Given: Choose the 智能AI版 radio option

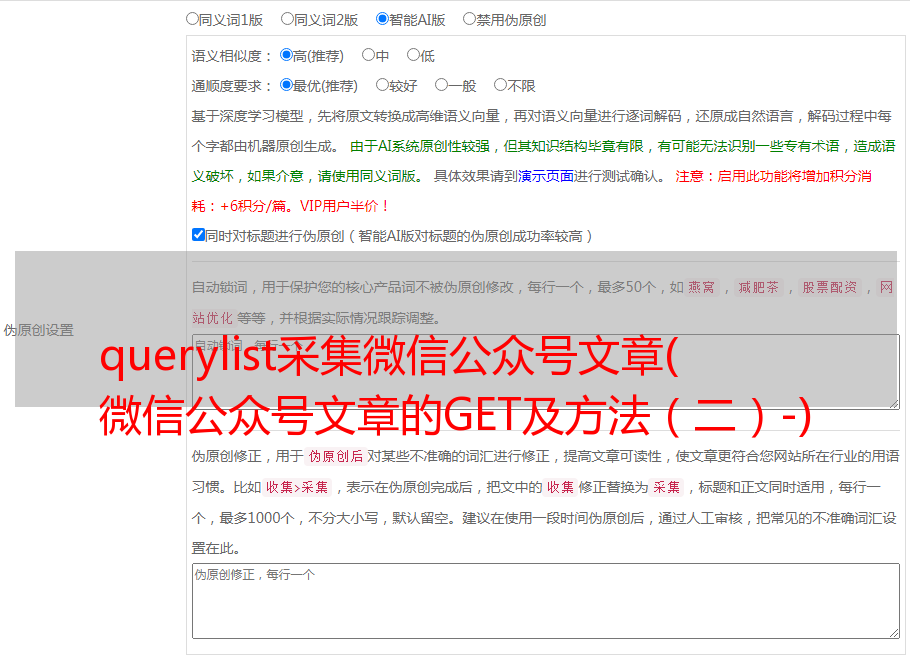Looking at the screenshot, I should [382, 19].
